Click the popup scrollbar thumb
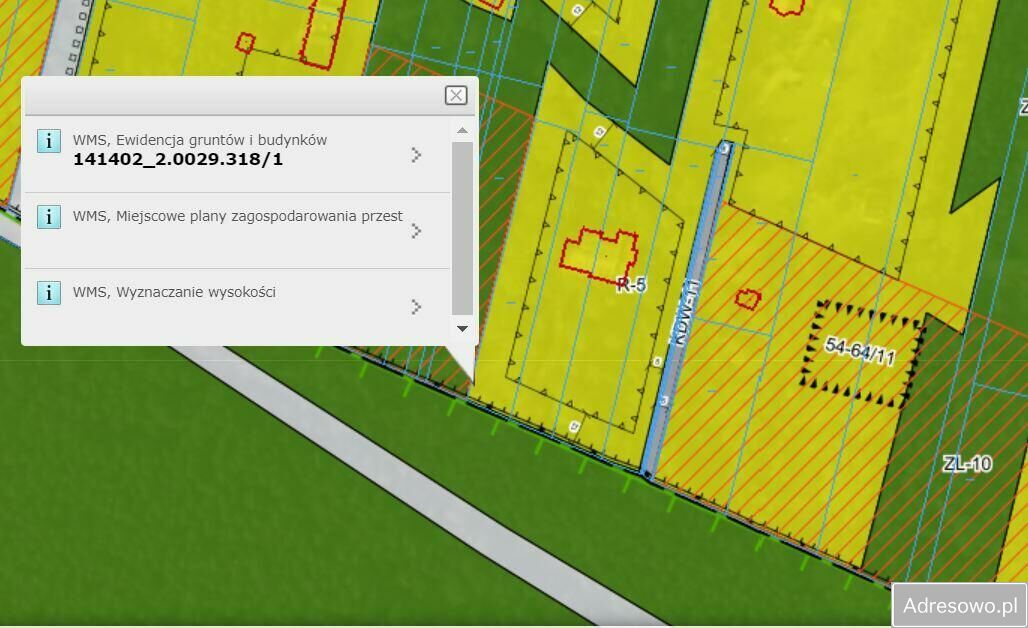The width and height of the screenshot is (1028, 628). tap(462, 228)
